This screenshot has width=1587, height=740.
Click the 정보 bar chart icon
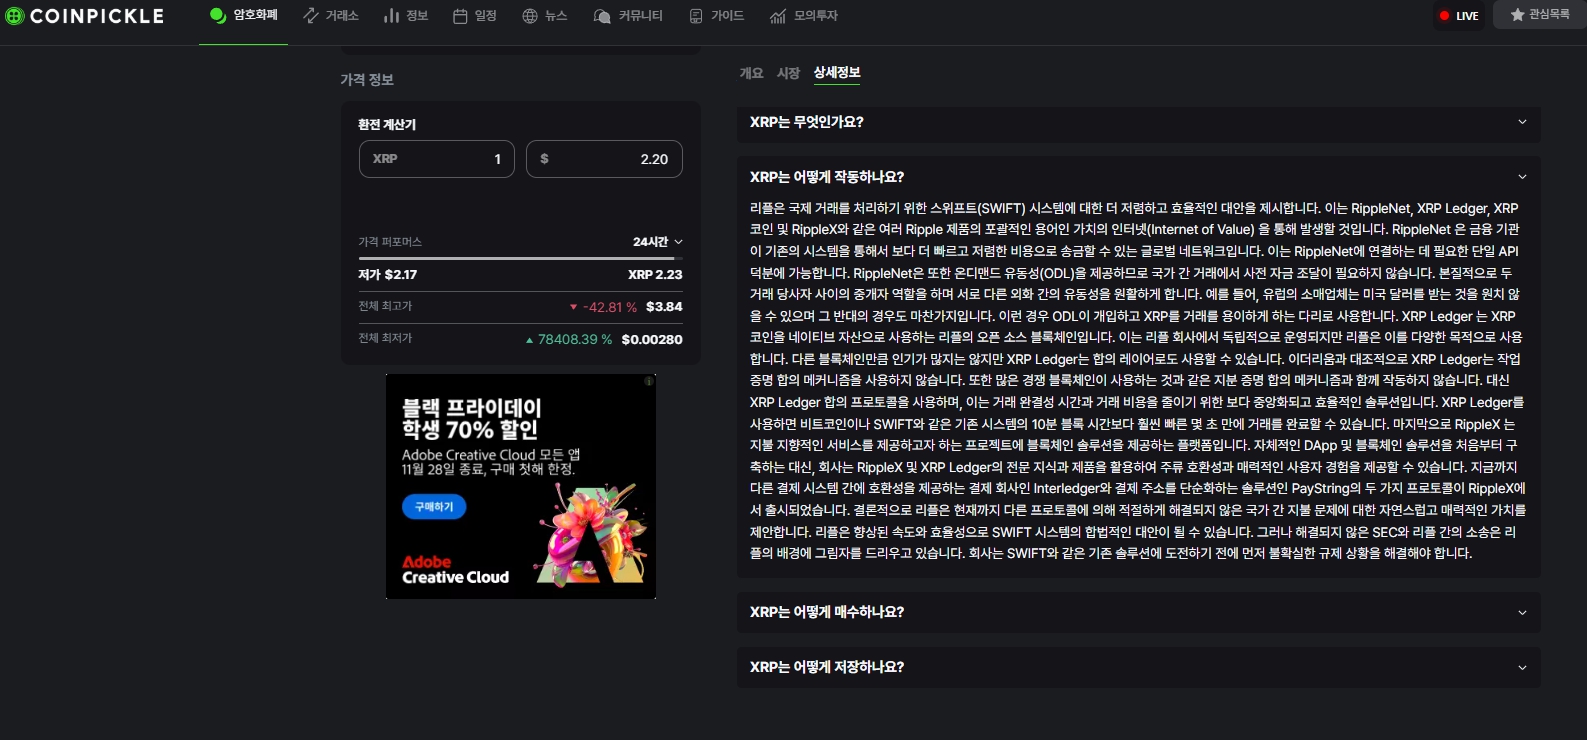391,16
